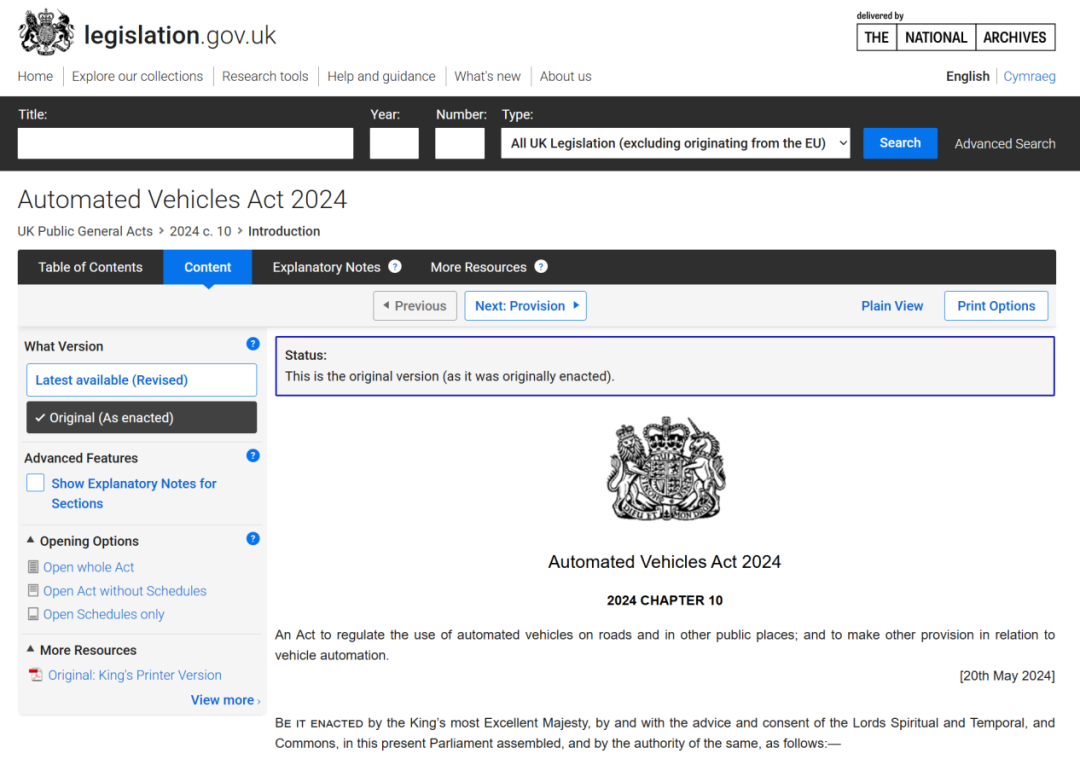Open Research tools menu item
Image resolution: width=1080 pixels, height=771 pixels.
(x=265, y=76)
